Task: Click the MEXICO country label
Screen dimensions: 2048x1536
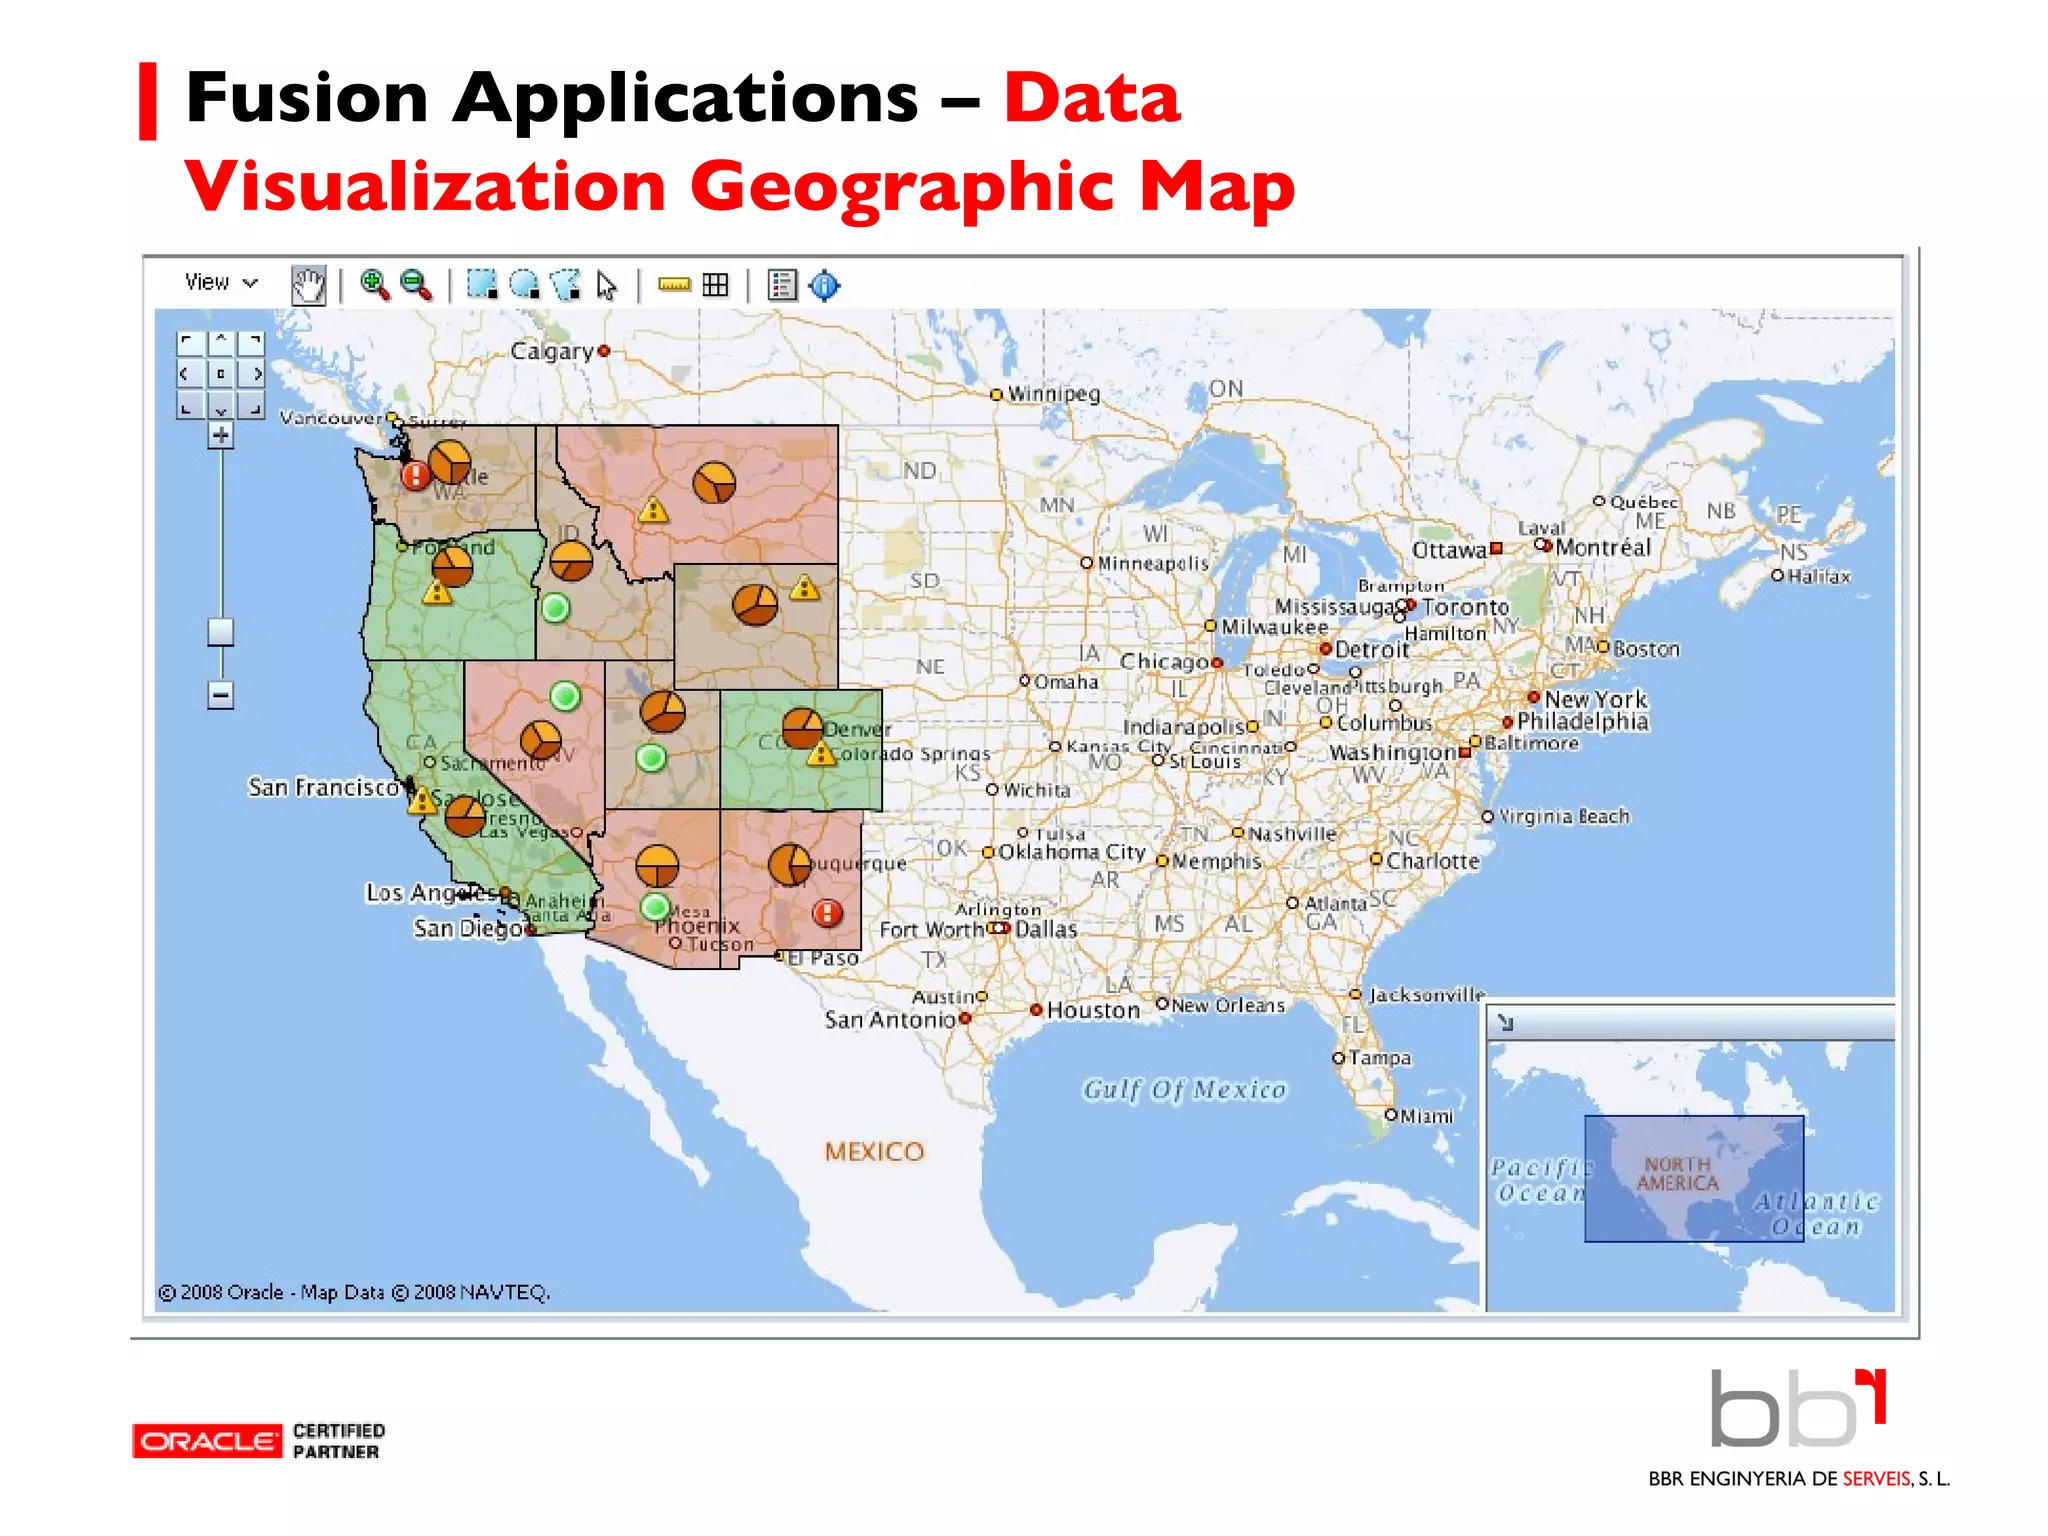Action: [875, 1152]
